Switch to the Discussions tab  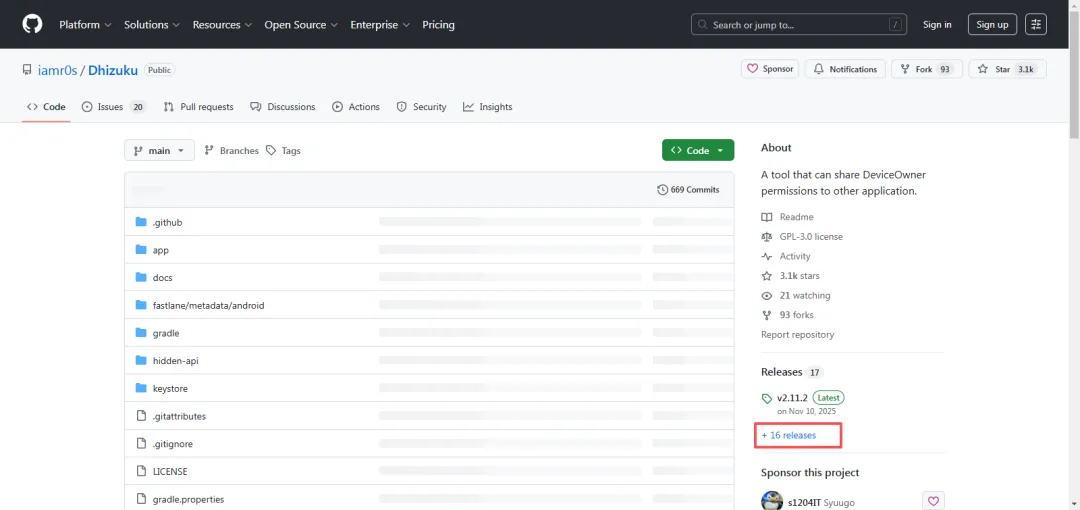tap(282, 107)
